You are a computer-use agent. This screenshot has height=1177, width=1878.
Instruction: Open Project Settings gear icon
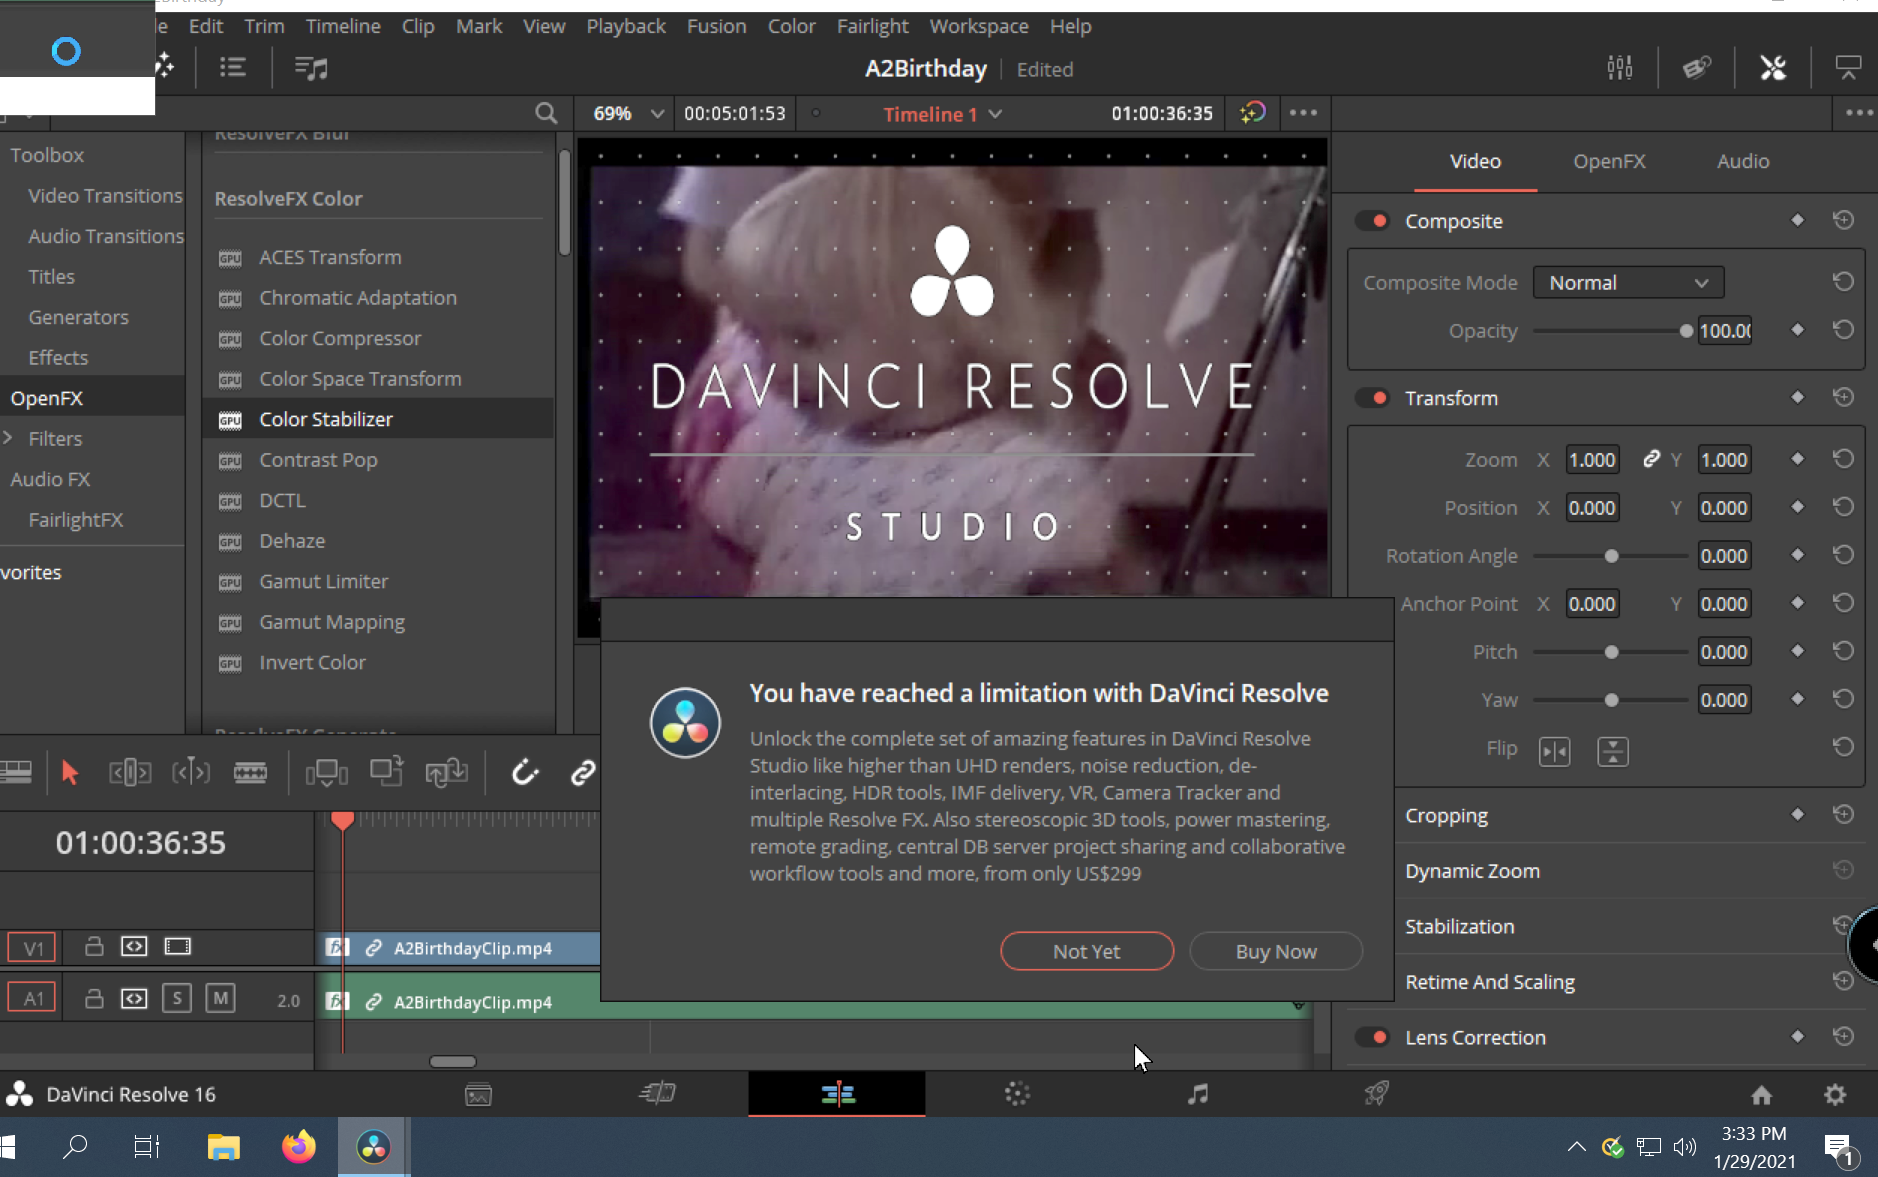[1835, 1095]
